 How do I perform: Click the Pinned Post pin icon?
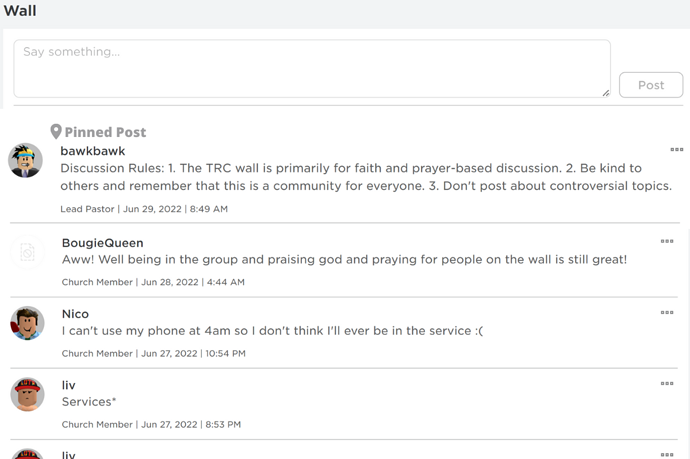click(x=56, y=132)
